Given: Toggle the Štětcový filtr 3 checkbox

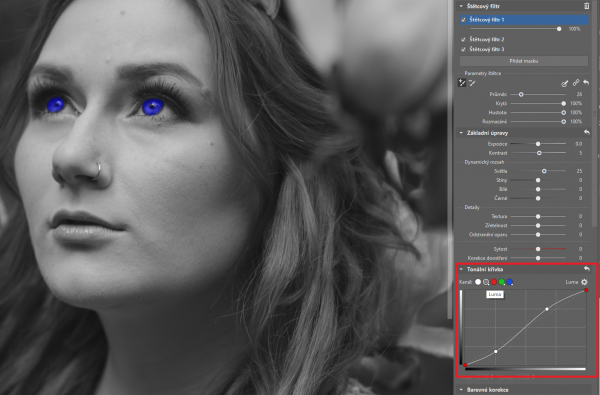Looking at the screenshot, I should pyautogui.click(x=463, y=49).
